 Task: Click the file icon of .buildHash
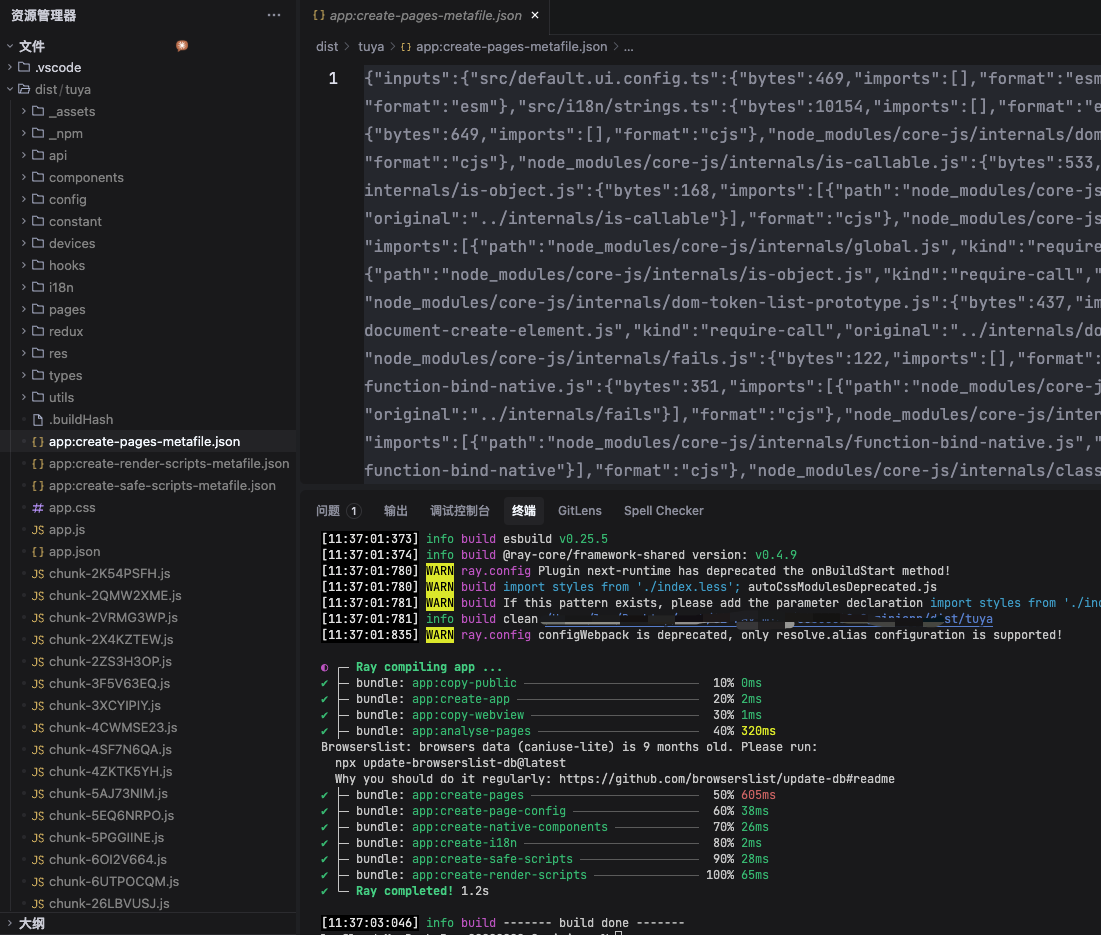(x=38, y=420)
